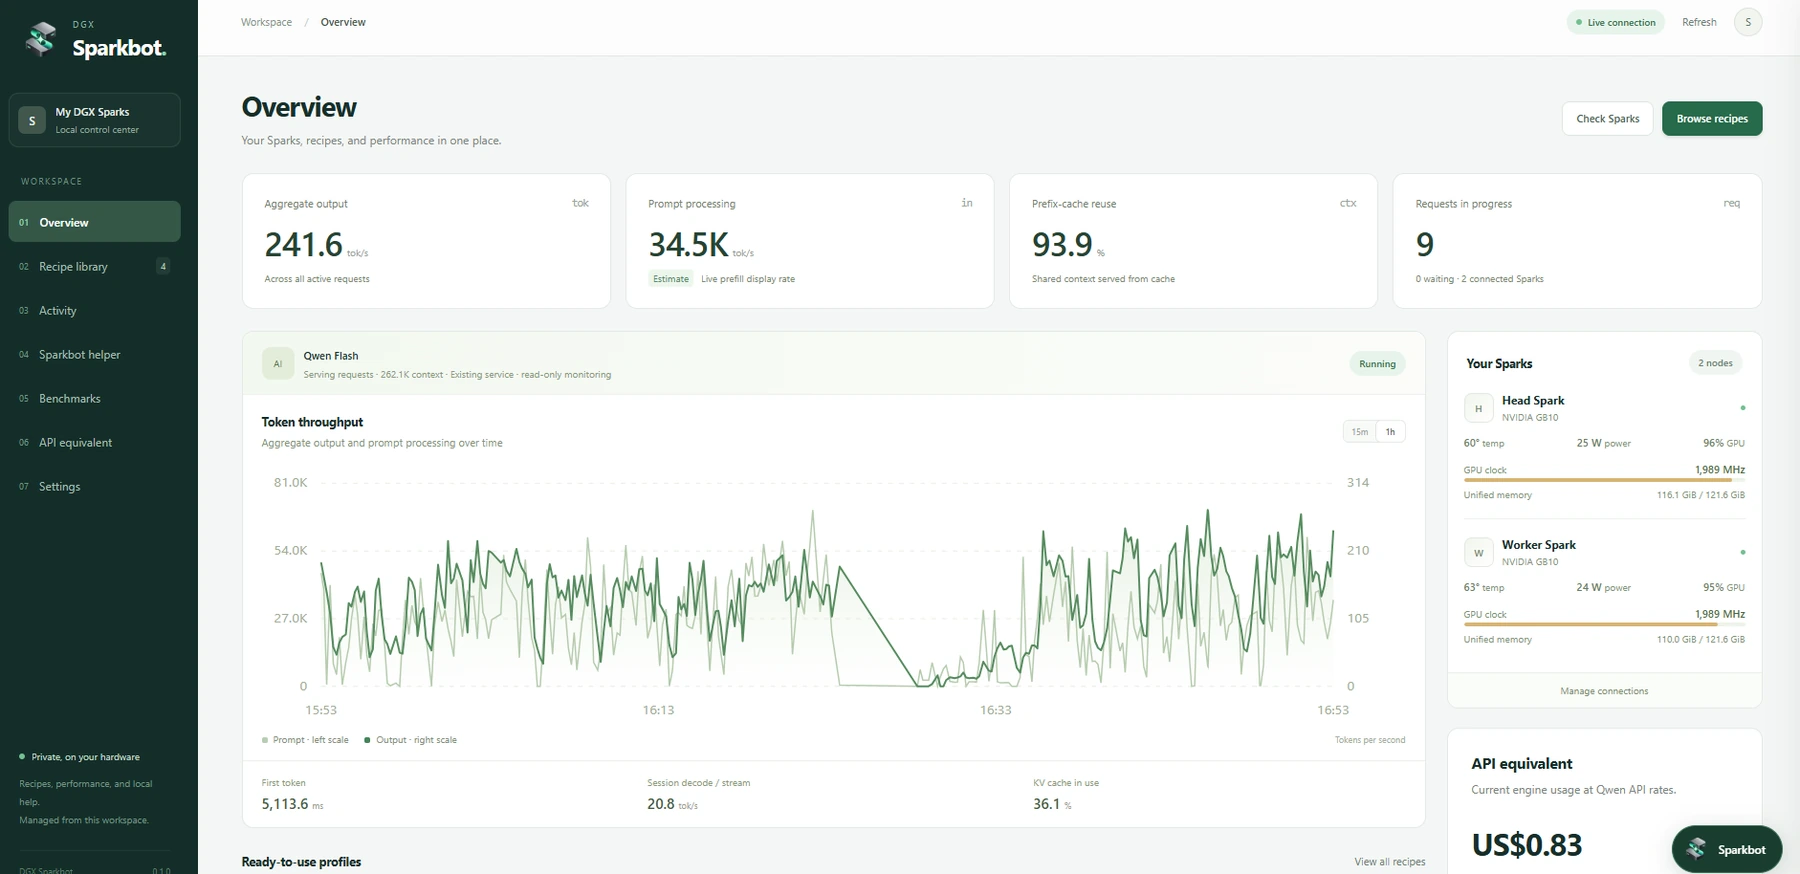Click Head Spark green status dot
The image size is (1800, 874).
coord(1743,408)
